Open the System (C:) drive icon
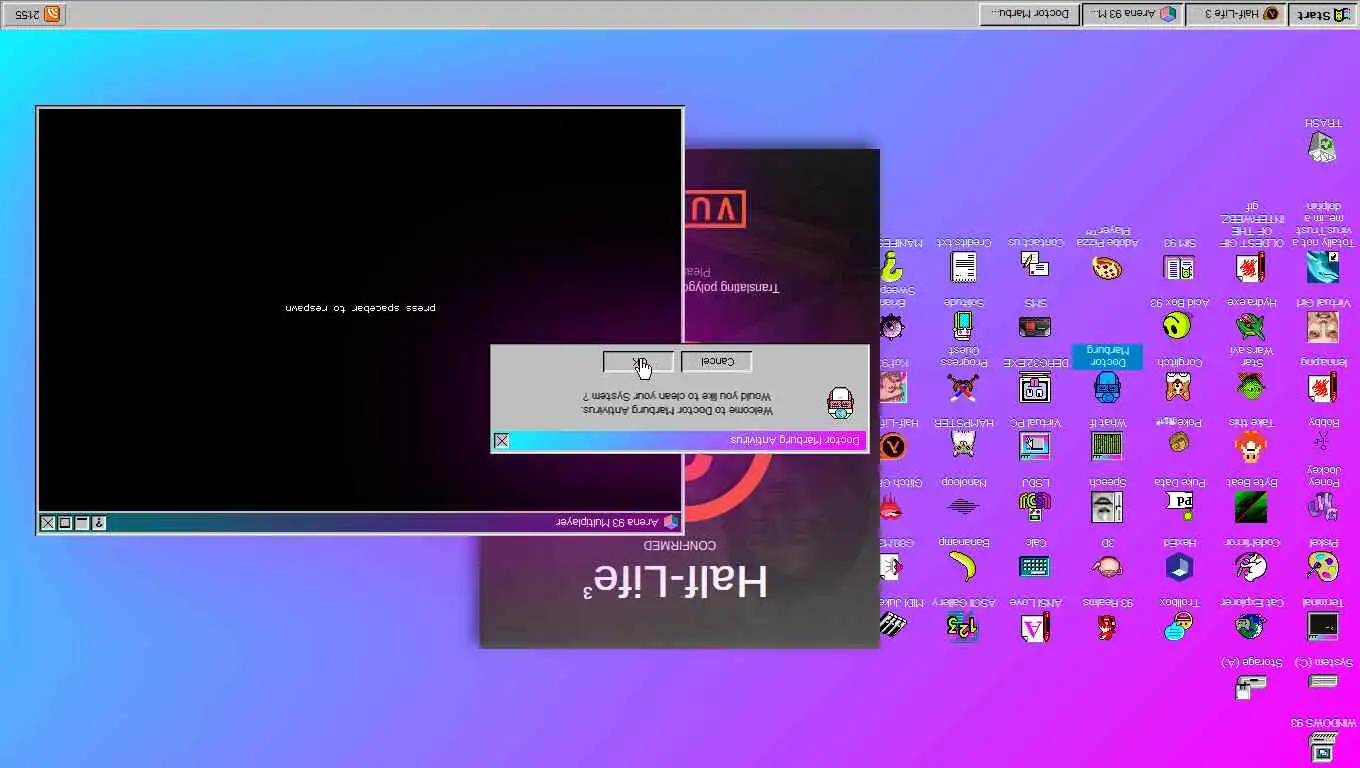 (x=1323, y=682)
